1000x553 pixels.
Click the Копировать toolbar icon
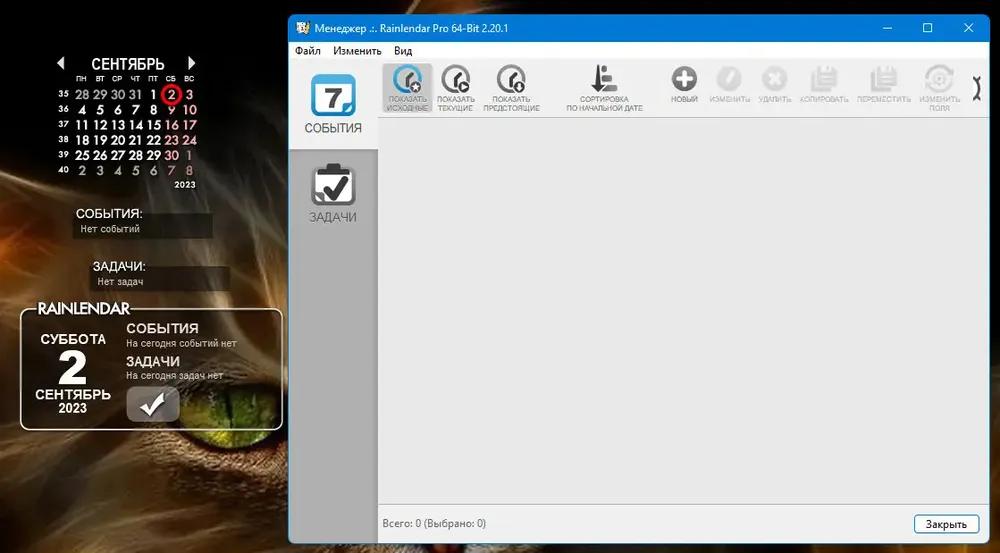(x=824, y=84)
